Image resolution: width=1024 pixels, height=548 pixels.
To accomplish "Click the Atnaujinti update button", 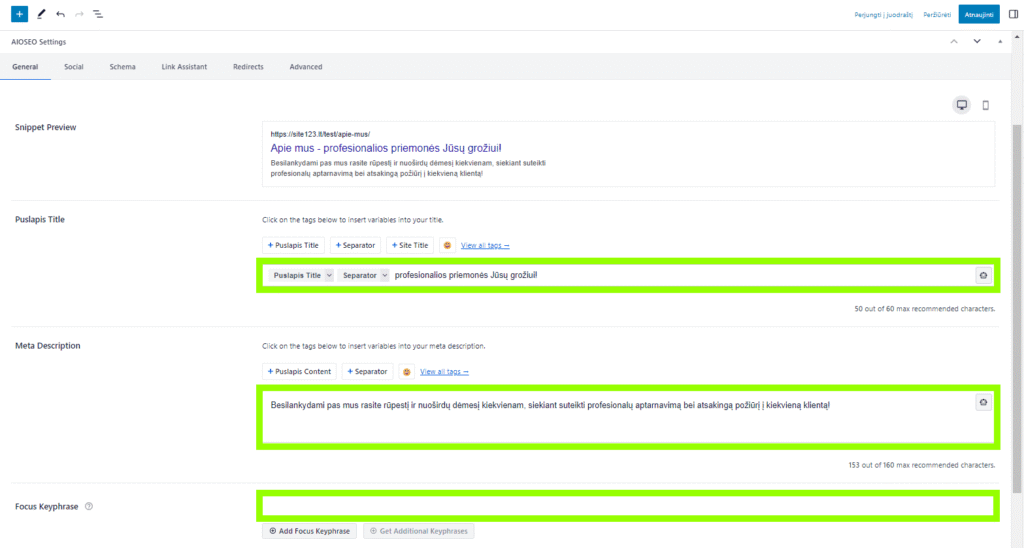I will click(x=978, y=14).
